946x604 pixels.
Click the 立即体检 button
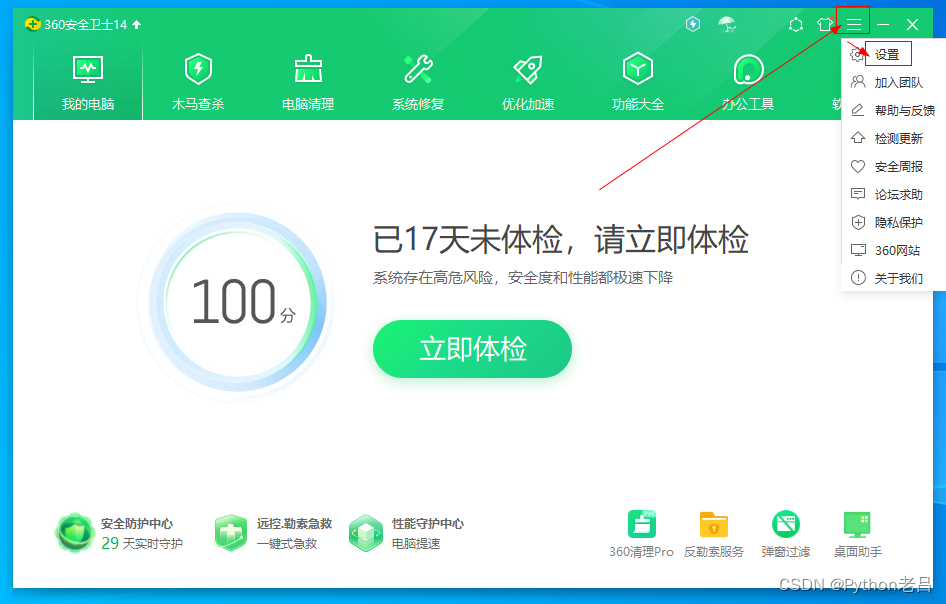472,349
